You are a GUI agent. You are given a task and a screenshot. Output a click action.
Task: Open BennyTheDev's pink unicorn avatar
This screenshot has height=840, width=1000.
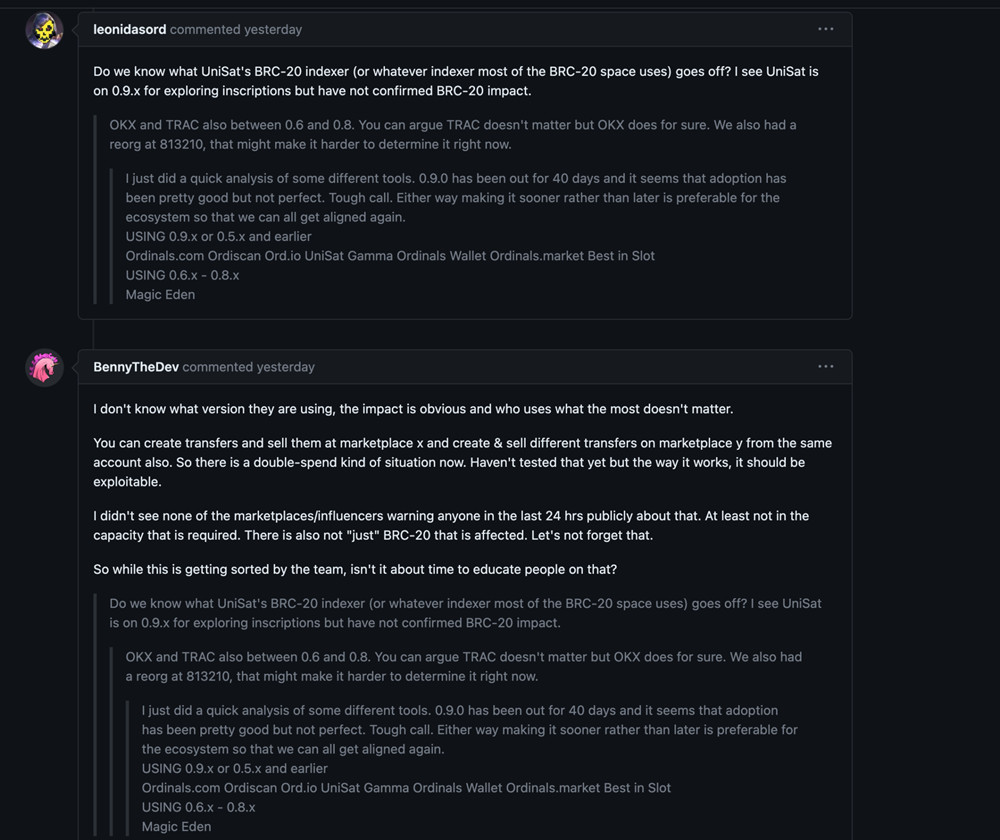pos(44,367)
